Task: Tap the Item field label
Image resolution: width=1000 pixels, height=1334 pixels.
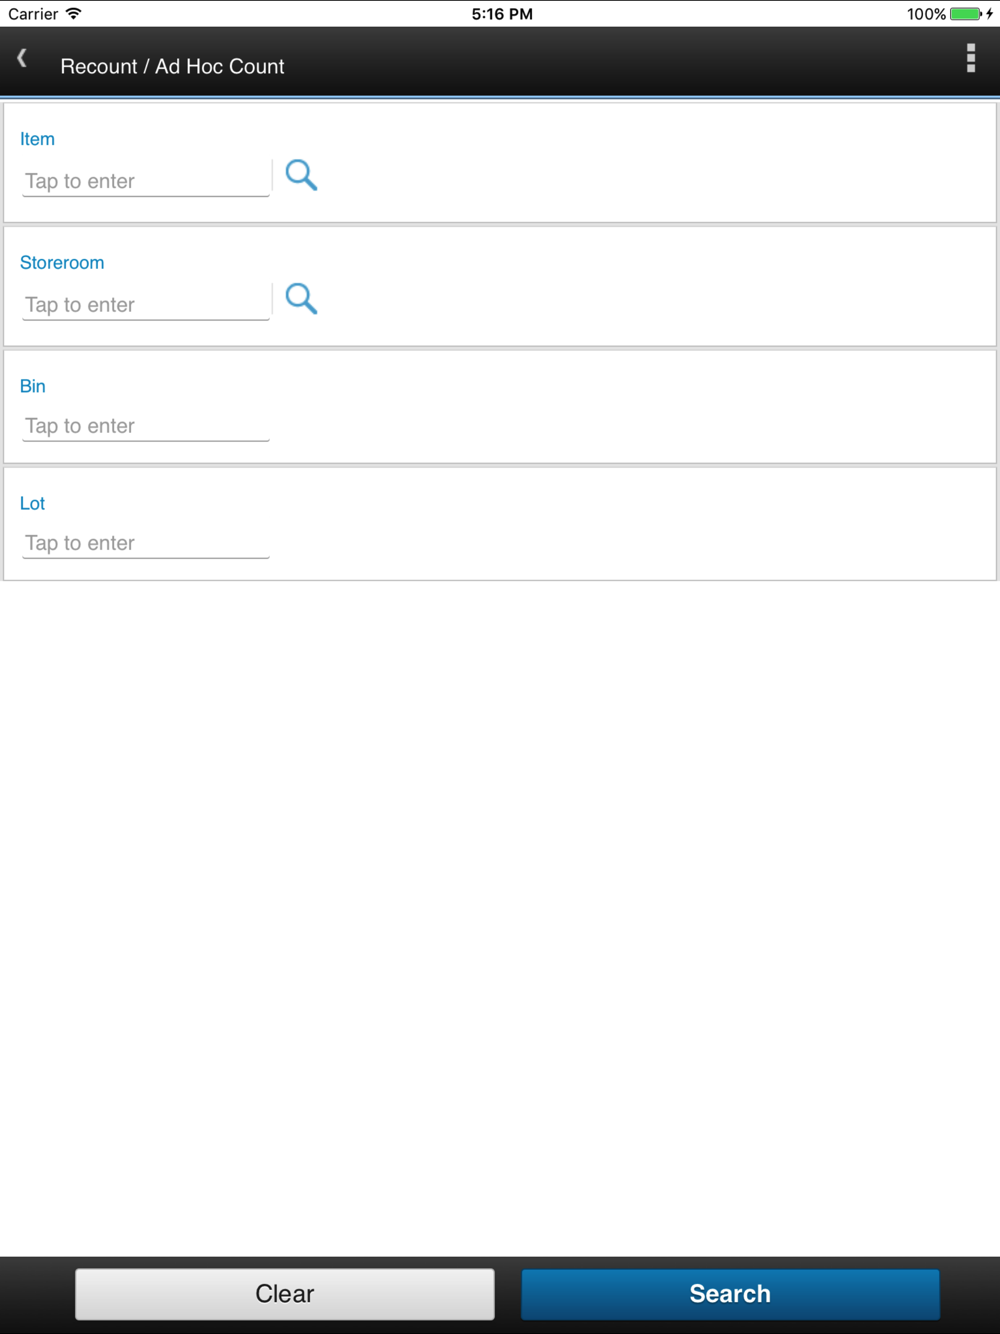Action: [x=37, y=139]
